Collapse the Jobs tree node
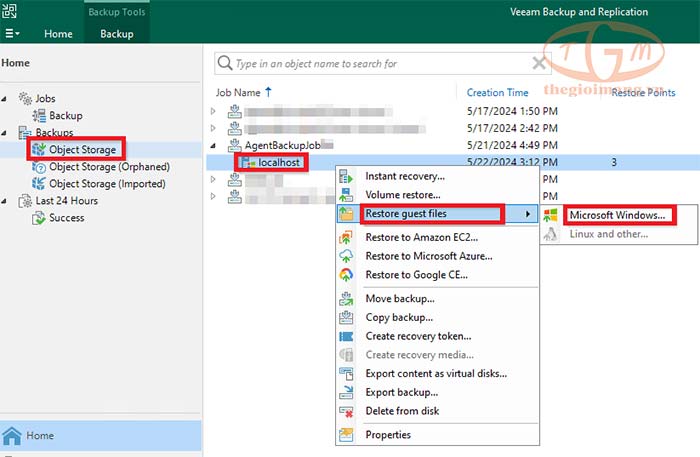700x457 pixels. pyautogui.click(x=4, y=99)
